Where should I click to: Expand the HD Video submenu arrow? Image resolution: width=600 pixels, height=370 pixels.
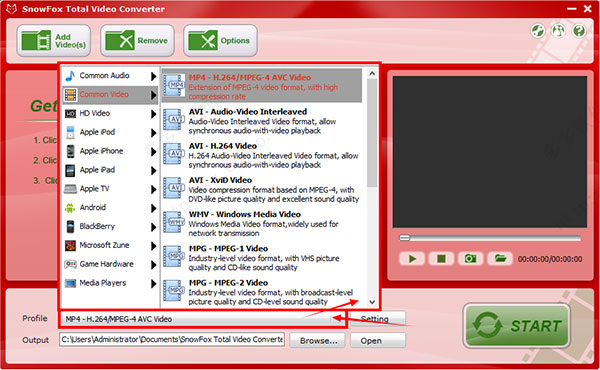[x=153, y=114]
